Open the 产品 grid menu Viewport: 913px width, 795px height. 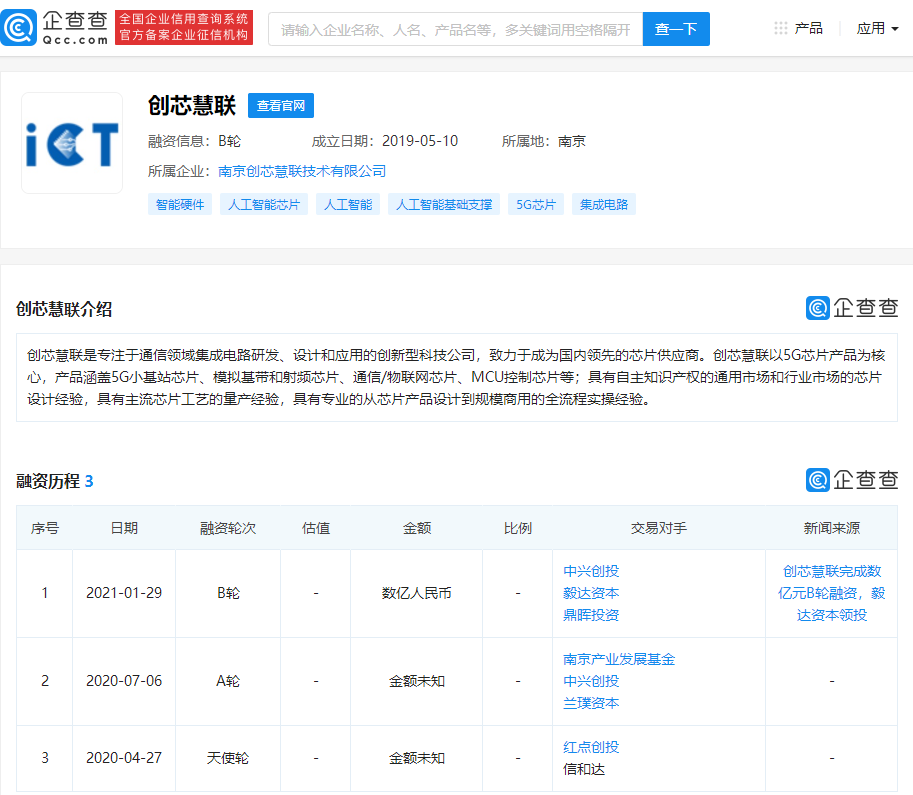click(798, 28)
